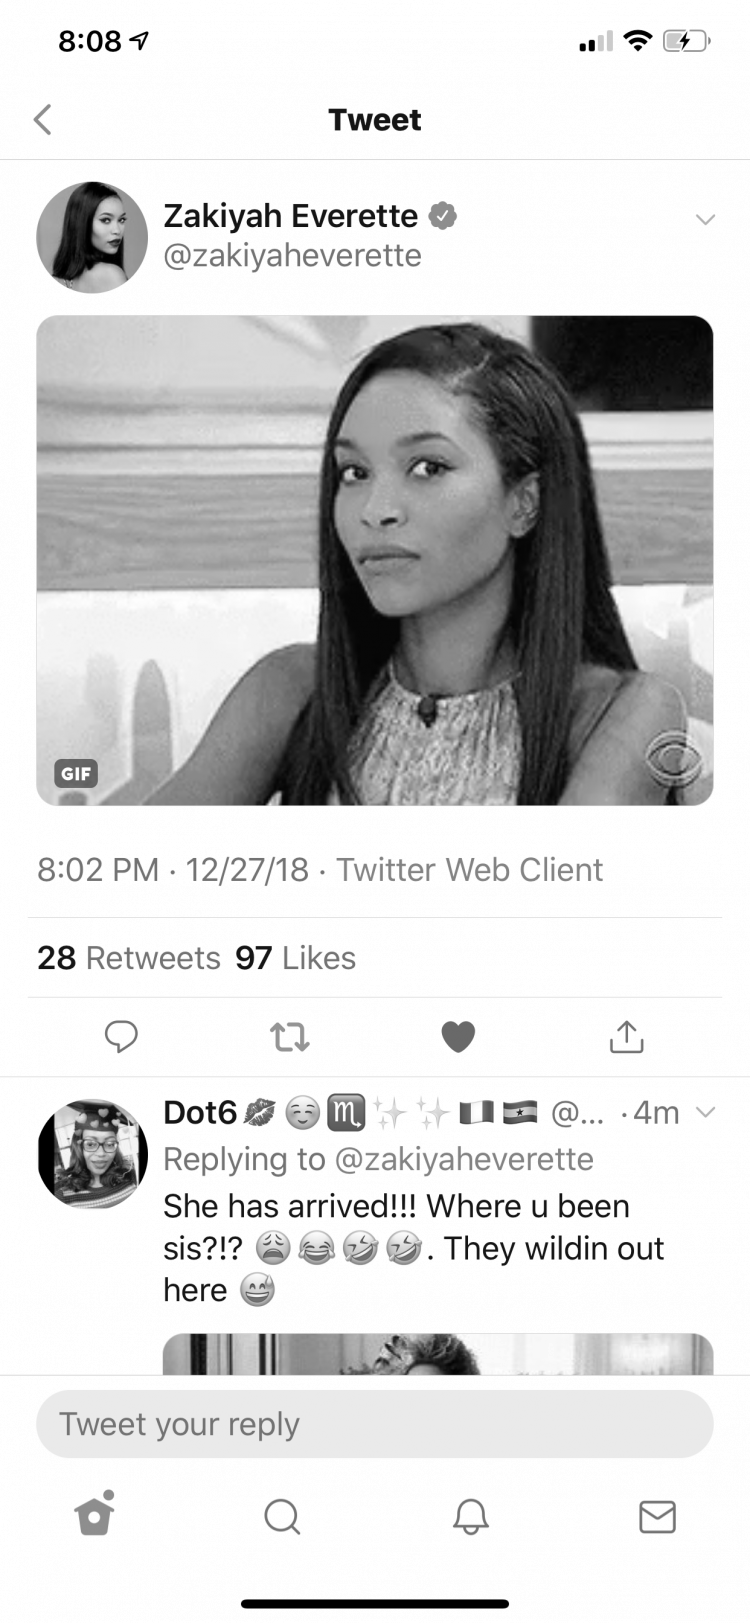Open the Messages envelope tab
Screen dimensions: 750x1623
pyautogui.click(x=657, y=1517)
